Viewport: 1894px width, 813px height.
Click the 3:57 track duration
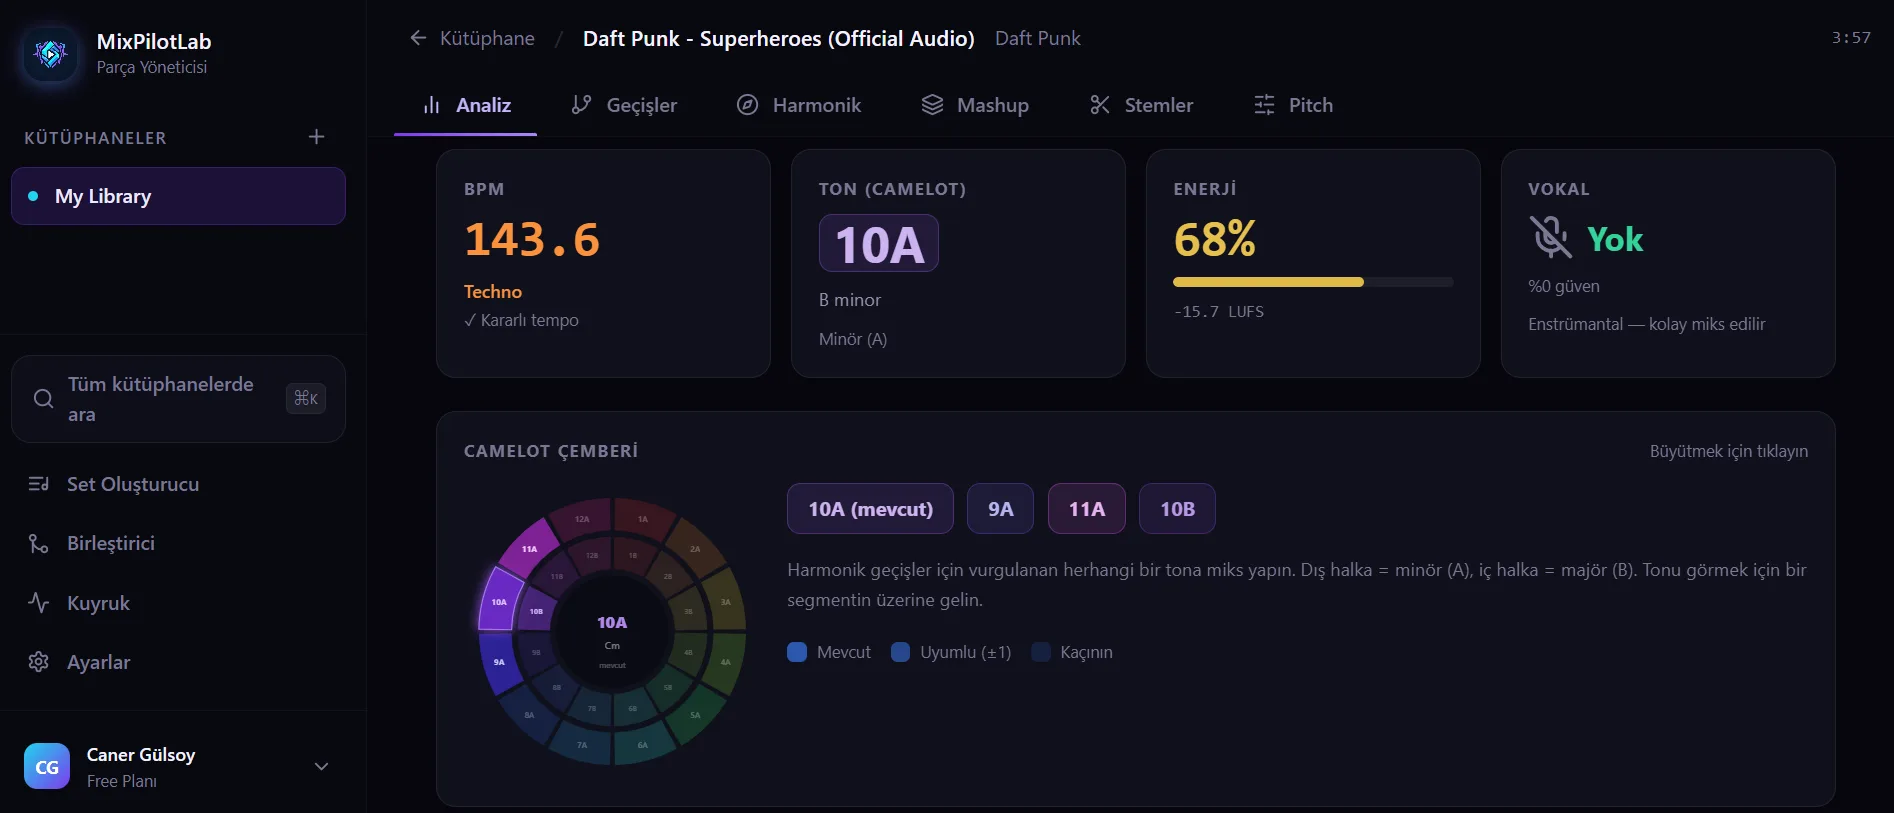point(1851,38)
